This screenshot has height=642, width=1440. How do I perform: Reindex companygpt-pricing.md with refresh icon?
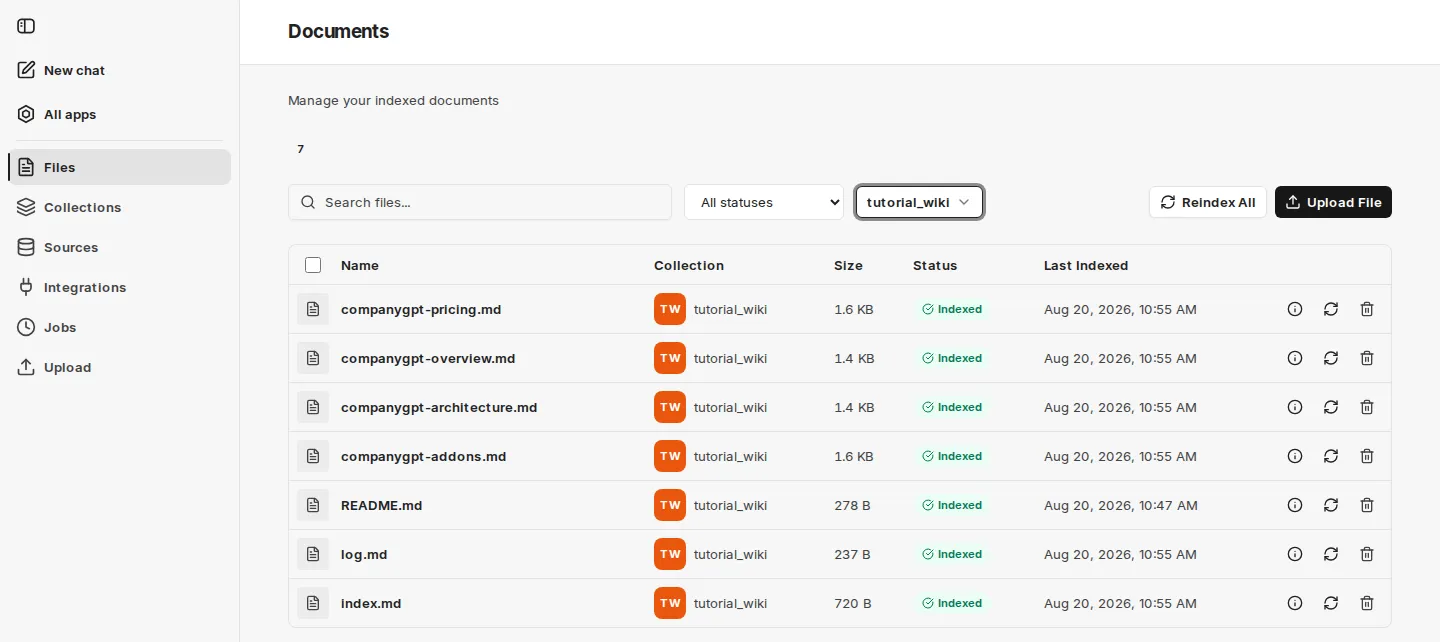(x=1331, y=309)
